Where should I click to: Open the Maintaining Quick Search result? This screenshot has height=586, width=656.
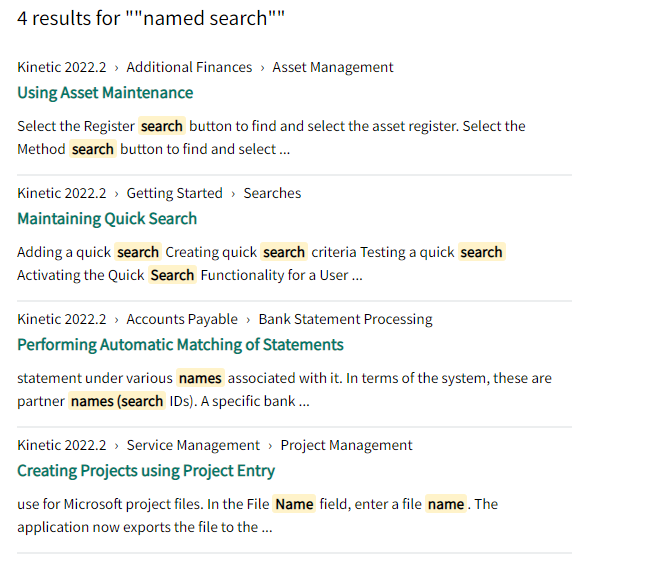pyautogui.click(x=107, y=219)
